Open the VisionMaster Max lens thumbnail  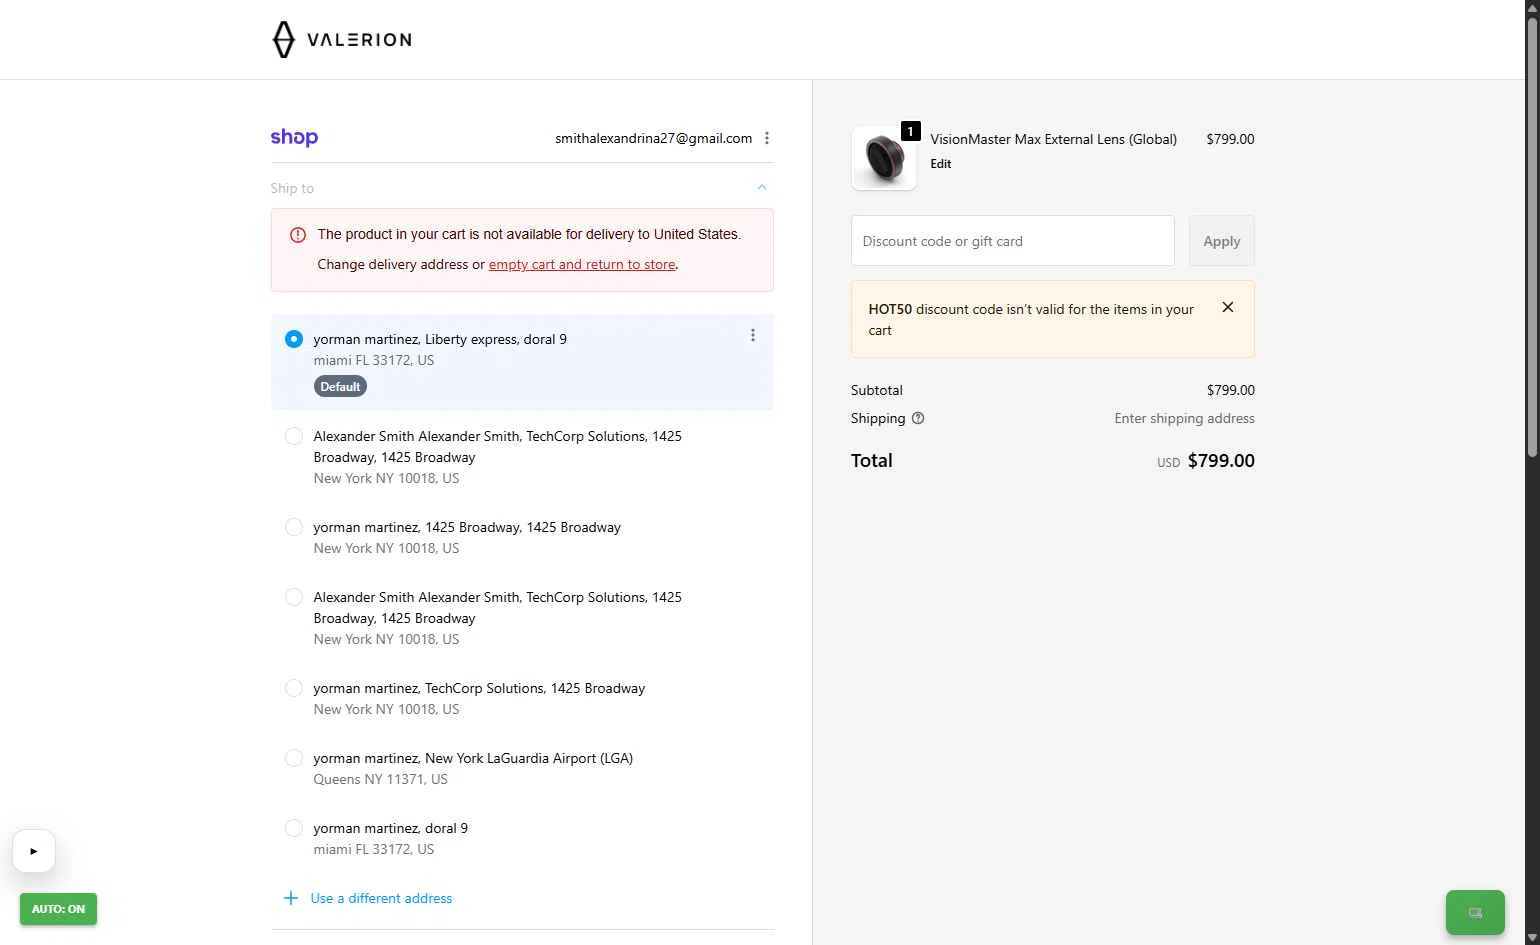coord(884,158)
